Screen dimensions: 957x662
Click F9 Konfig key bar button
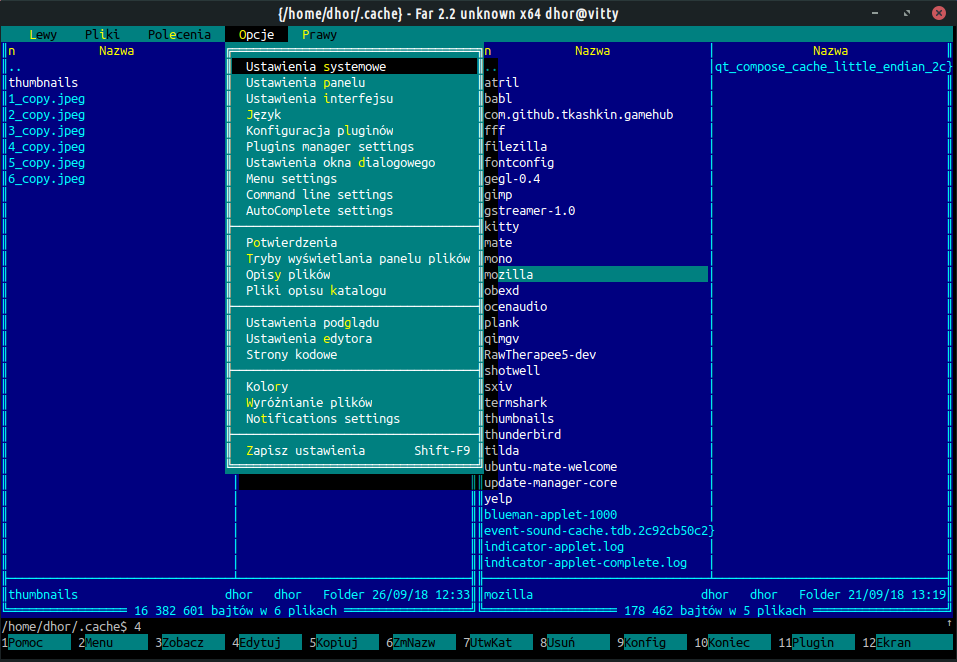[651, 642]
